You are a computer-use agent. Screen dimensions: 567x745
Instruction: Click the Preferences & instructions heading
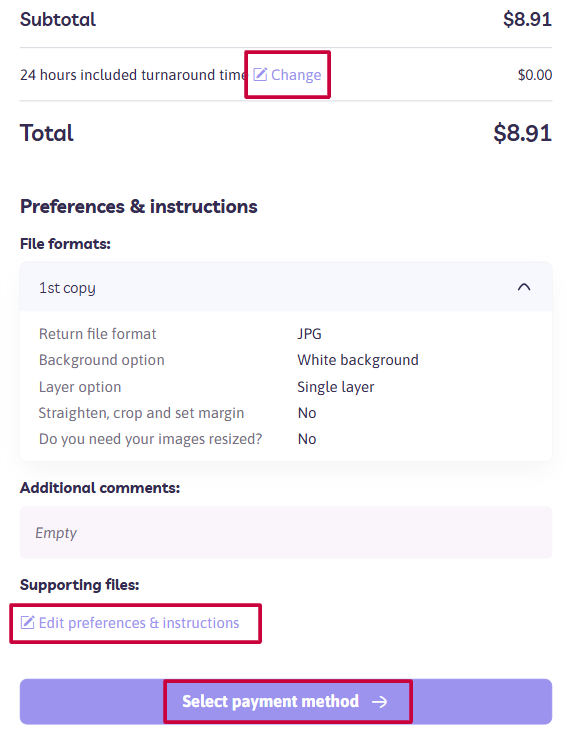138,207
